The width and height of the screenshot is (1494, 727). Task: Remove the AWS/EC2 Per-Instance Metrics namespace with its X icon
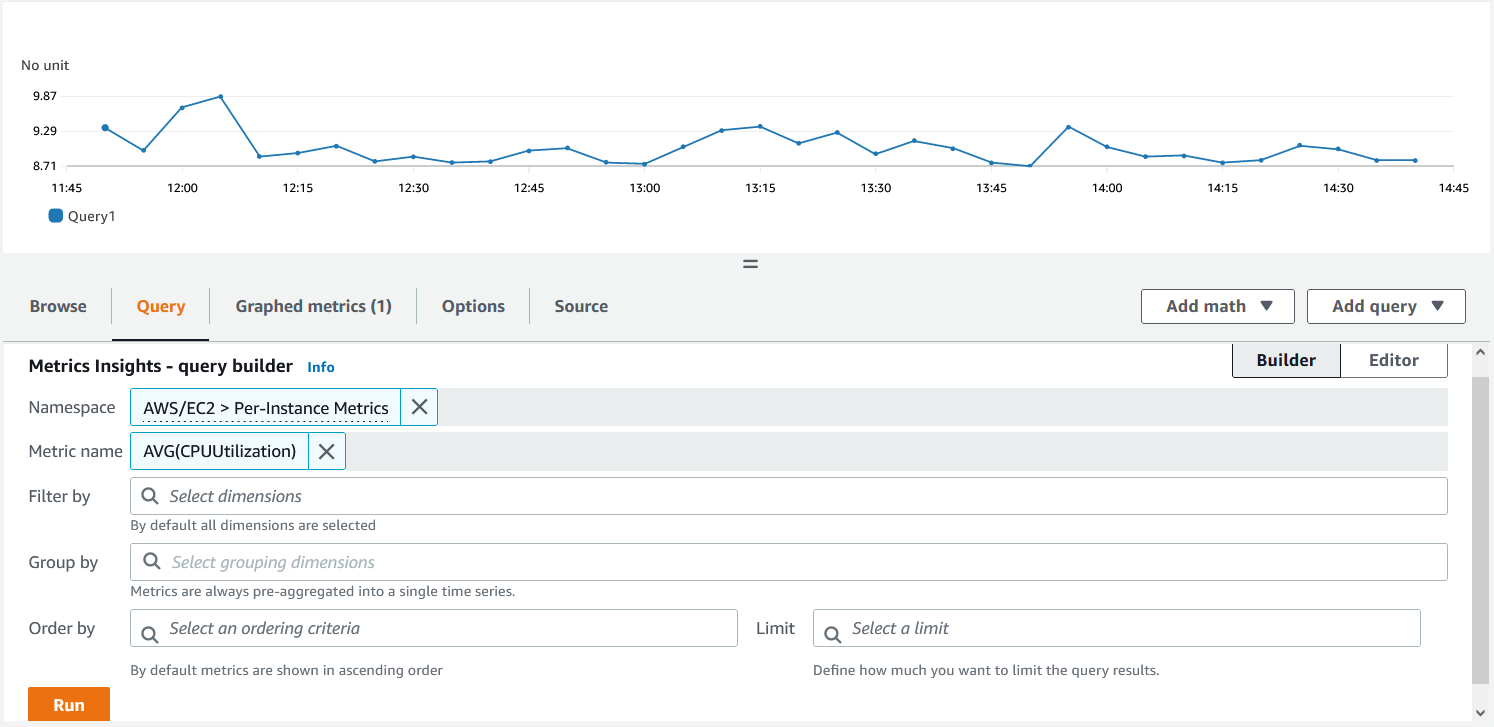[418, 406]
